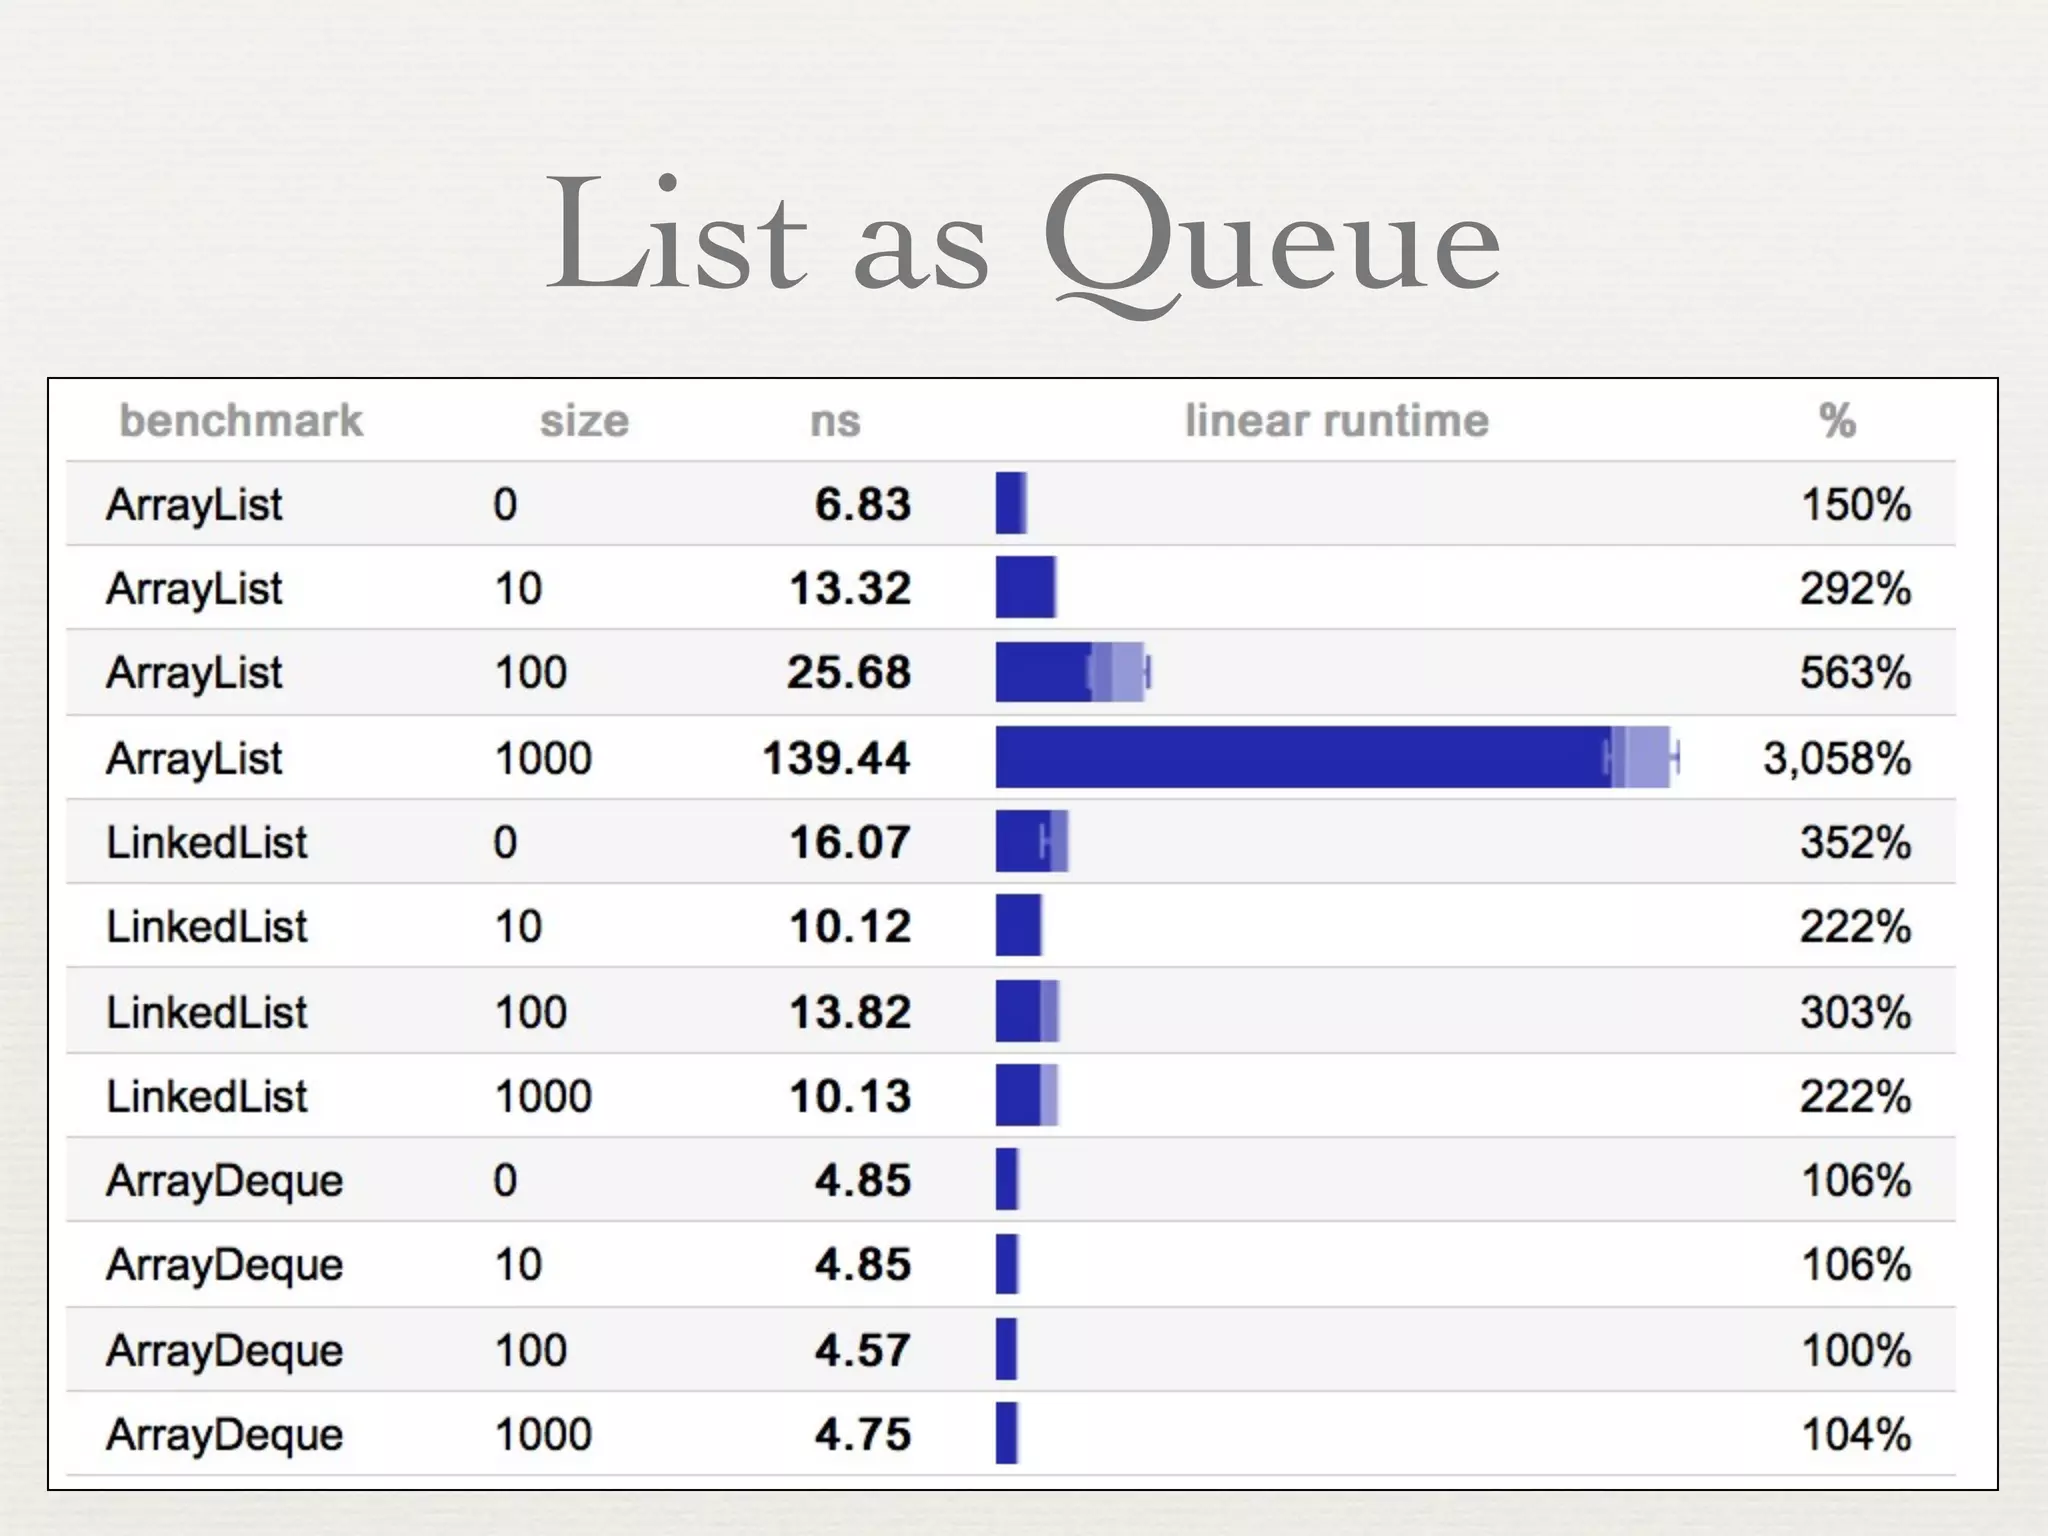
Task: Click the runtime bar for ArrayList size 10
Action: click(1025, 587)
